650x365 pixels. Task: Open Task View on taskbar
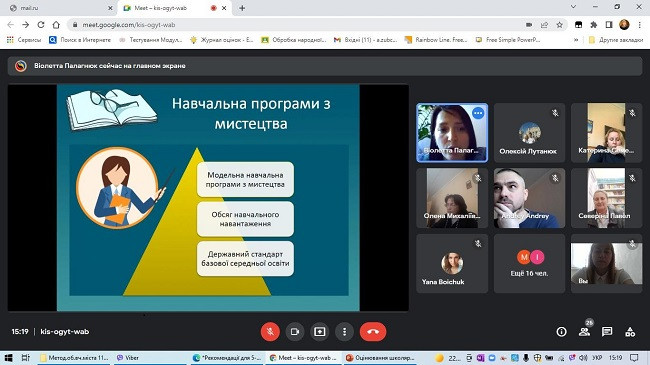(x=25, y=358)
